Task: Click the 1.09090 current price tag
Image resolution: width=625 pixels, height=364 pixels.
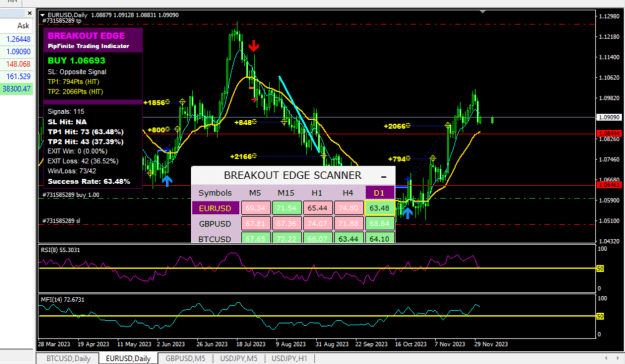Action: [609, 118]
